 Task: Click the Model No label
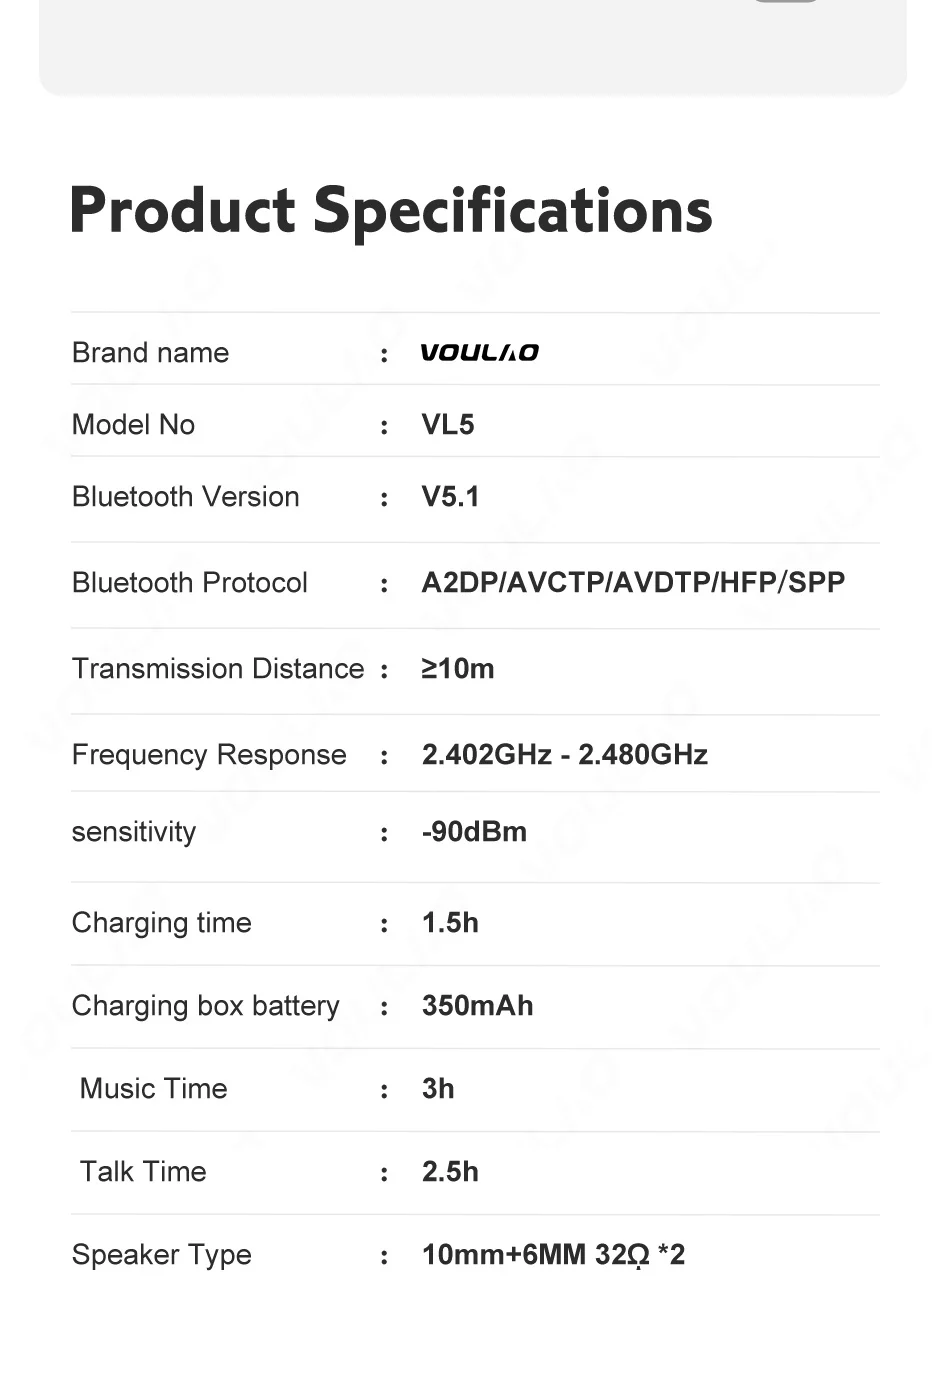coord(133,424)
